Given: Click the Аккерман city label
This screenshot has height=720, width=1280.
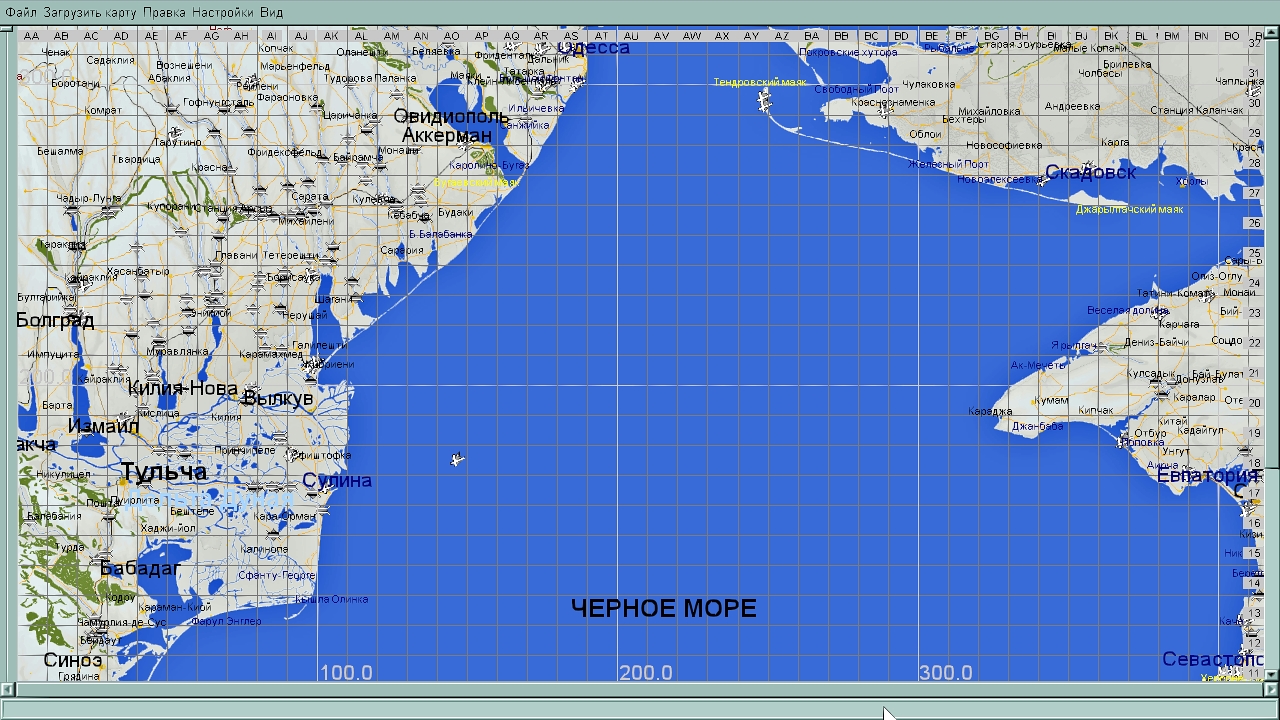Looking at the screenshot, I should pyautogui.click(x=447, y=136).
